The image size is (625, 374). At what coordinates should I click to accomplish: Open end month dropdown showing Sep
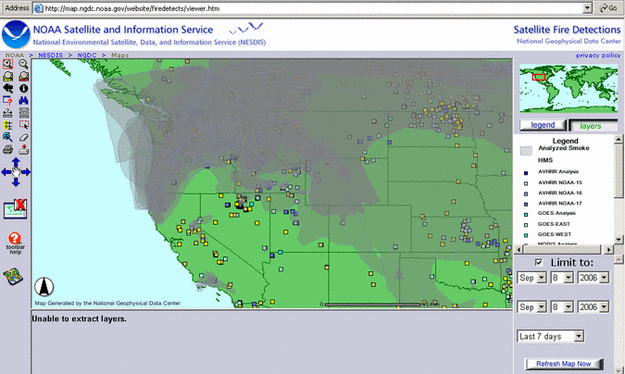click(532, 307)
